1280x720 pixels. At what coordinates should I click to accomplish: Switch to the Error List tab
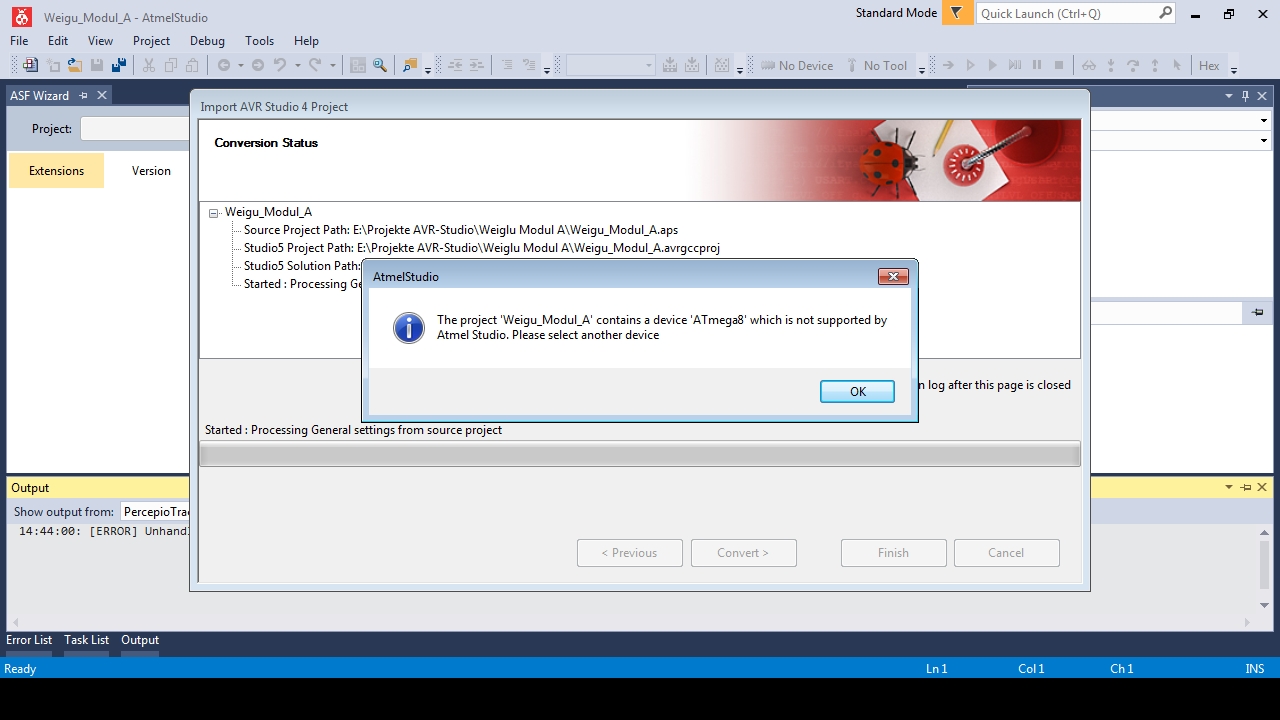29,640
